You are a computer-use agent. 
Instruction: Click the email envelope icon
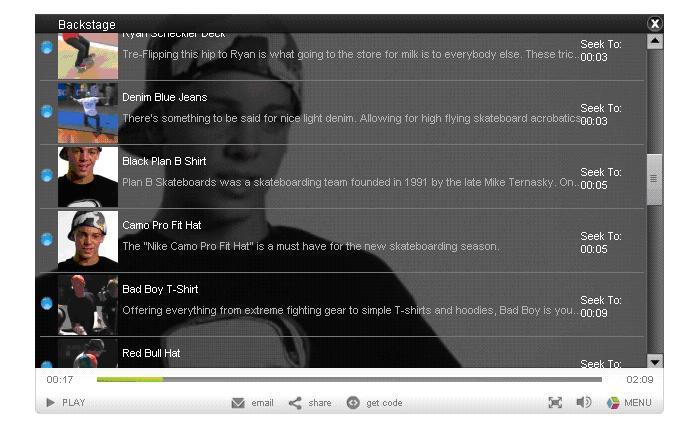[238, 403]
